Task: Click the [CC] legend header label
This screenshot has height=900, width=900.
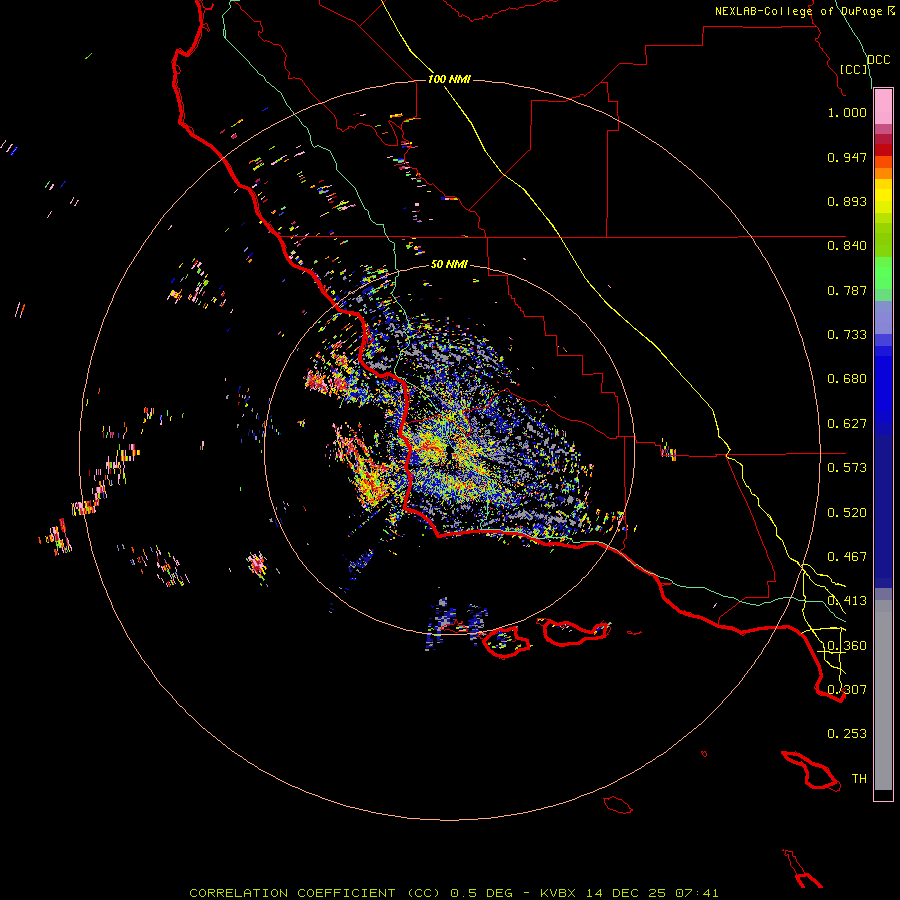Action: point(853,69)
